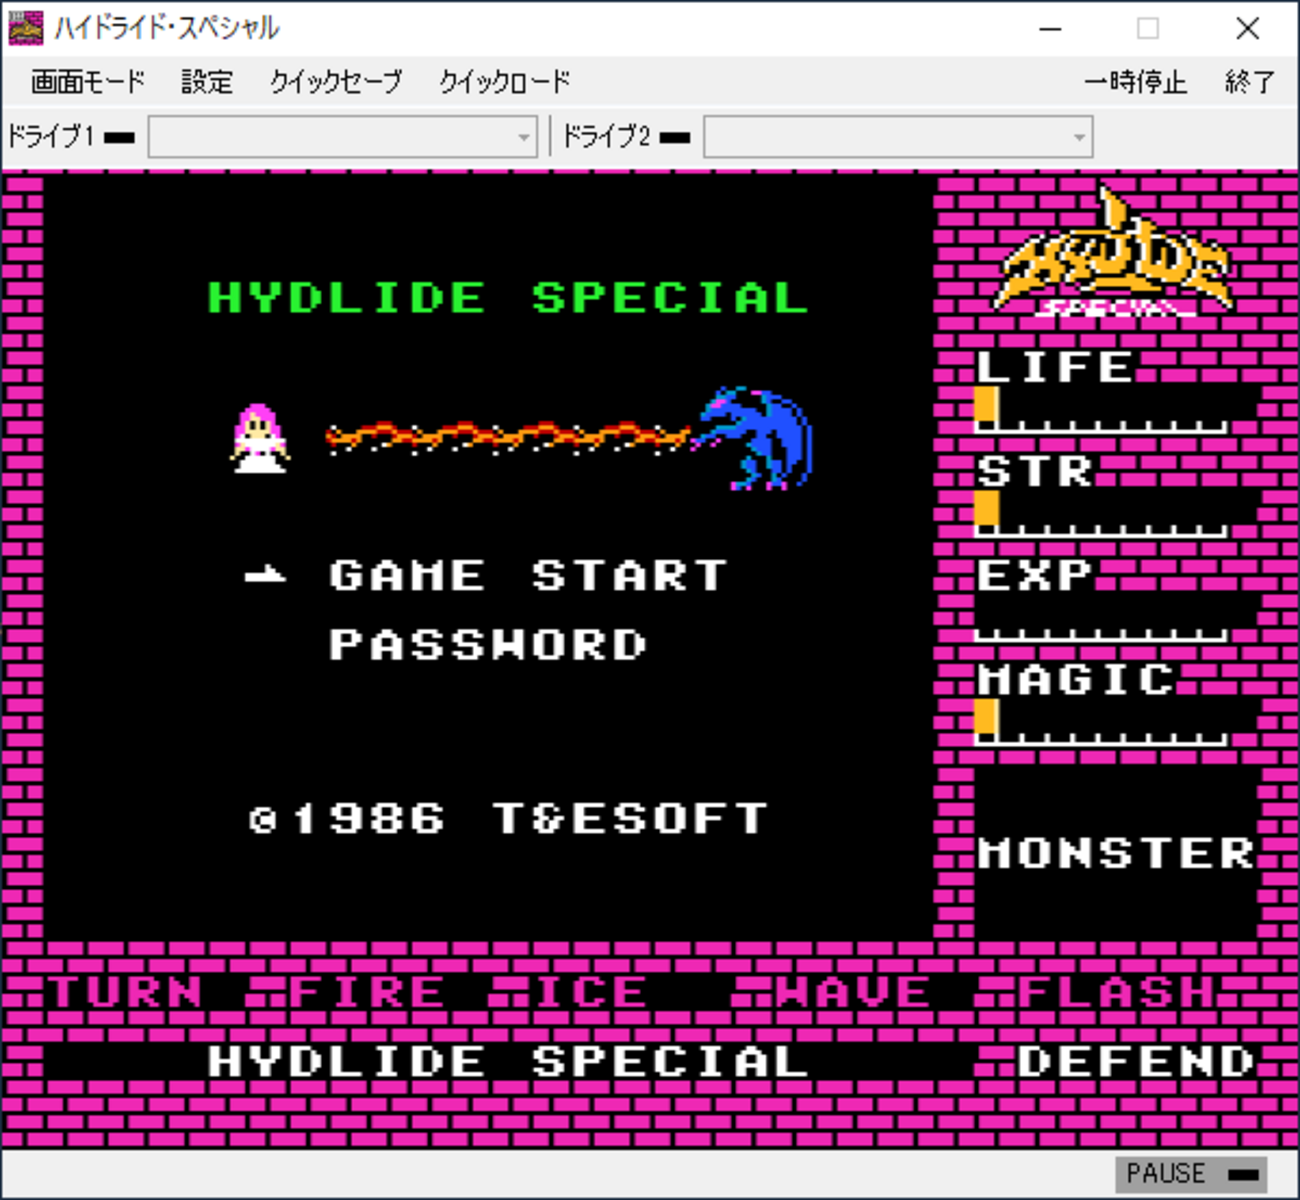
Task: Click the Hydlide Special gold logo
Action: [x=1112, y=252]
